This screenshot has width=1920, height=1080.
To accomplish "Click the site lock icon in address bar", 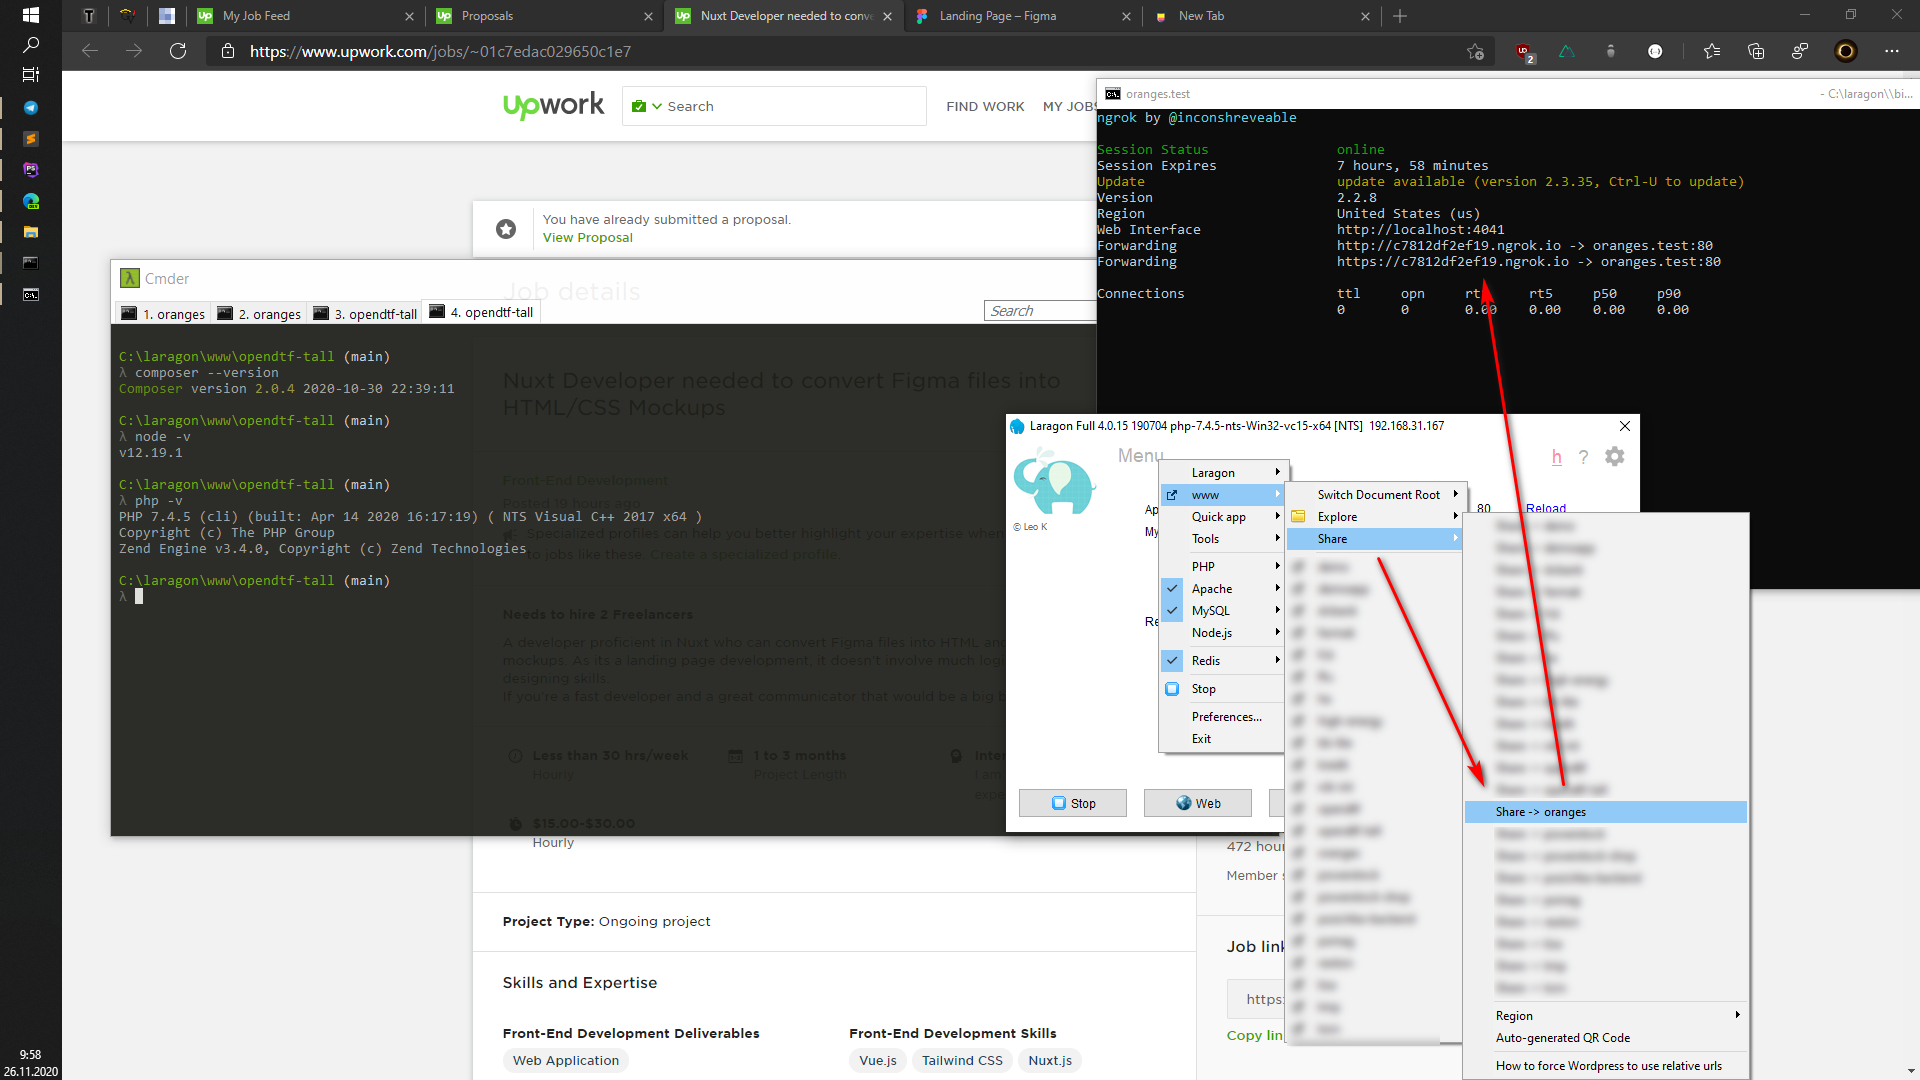I will pos(227,51).
